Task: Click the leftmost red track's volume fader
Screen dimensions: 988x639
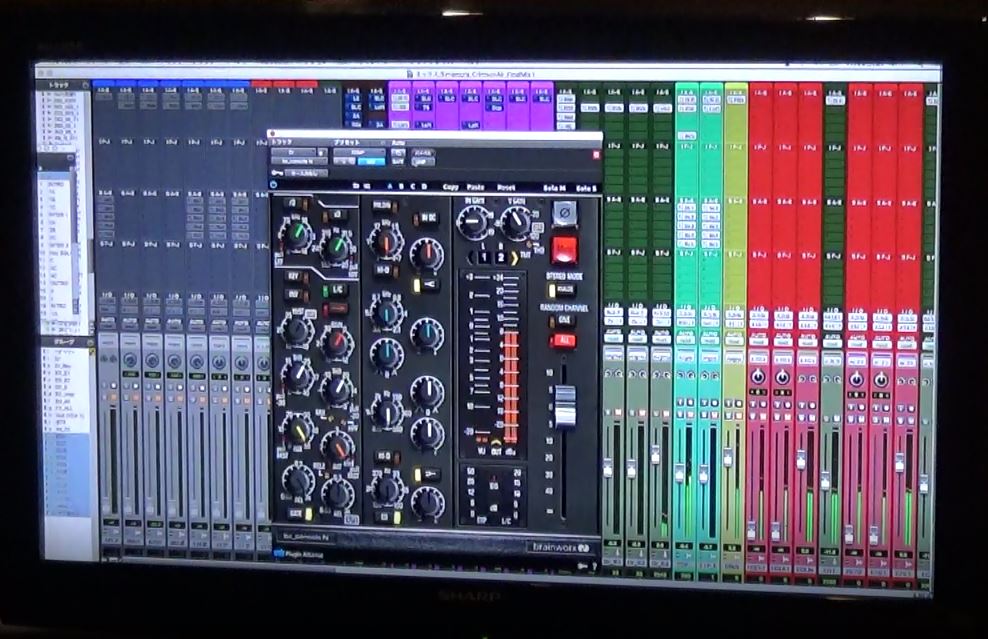Action: 751,531
